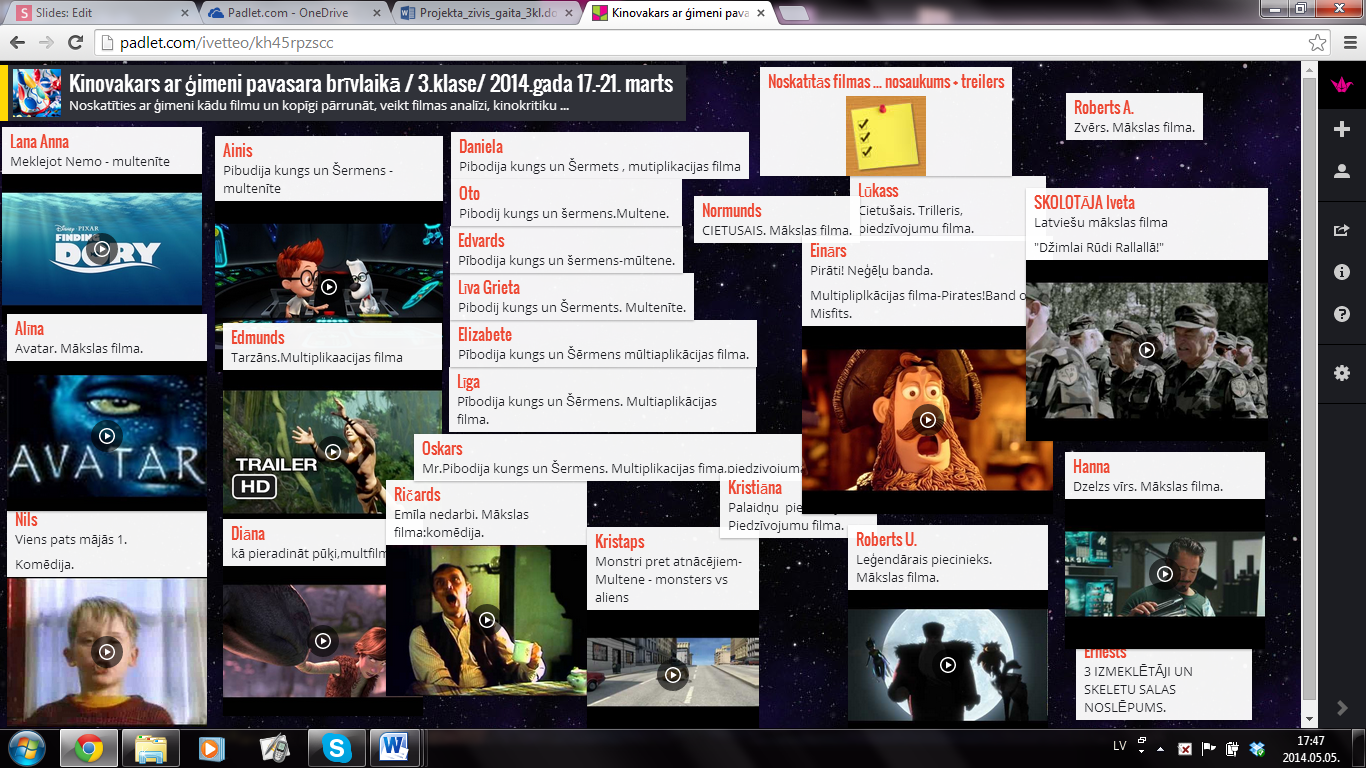Open the share/export icon in sidebar
Image resolution: width=1366 pixels, height=768 pixels.
tap(1342, 230)
